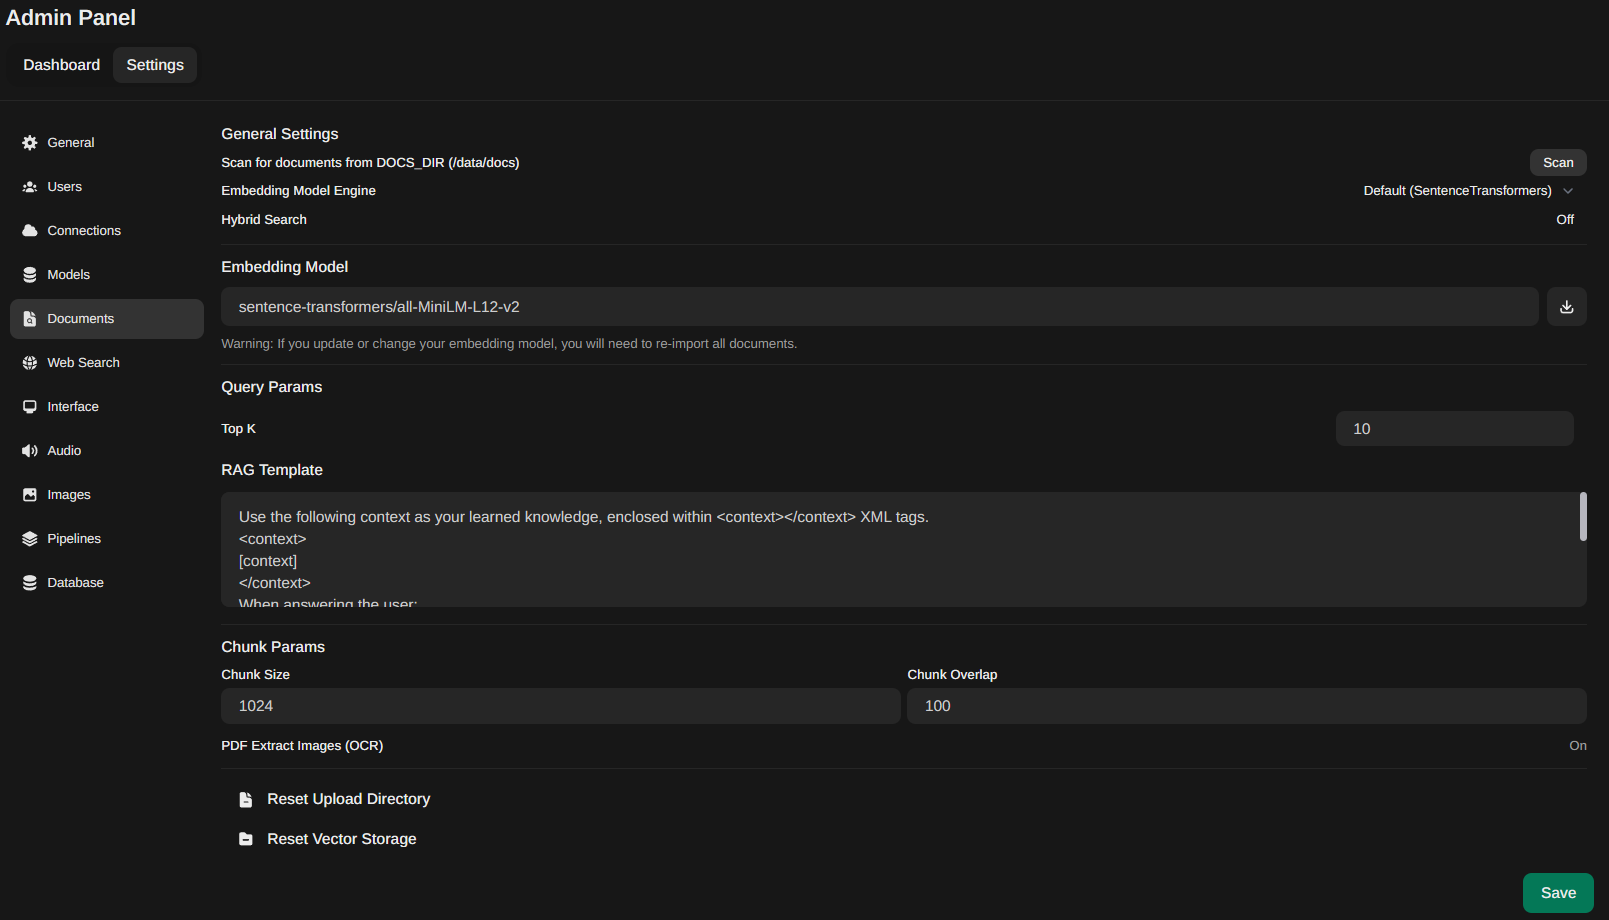Click the General gear icon in sidebar
Viewport: 1609px width, 920px height.
(30, 143)
